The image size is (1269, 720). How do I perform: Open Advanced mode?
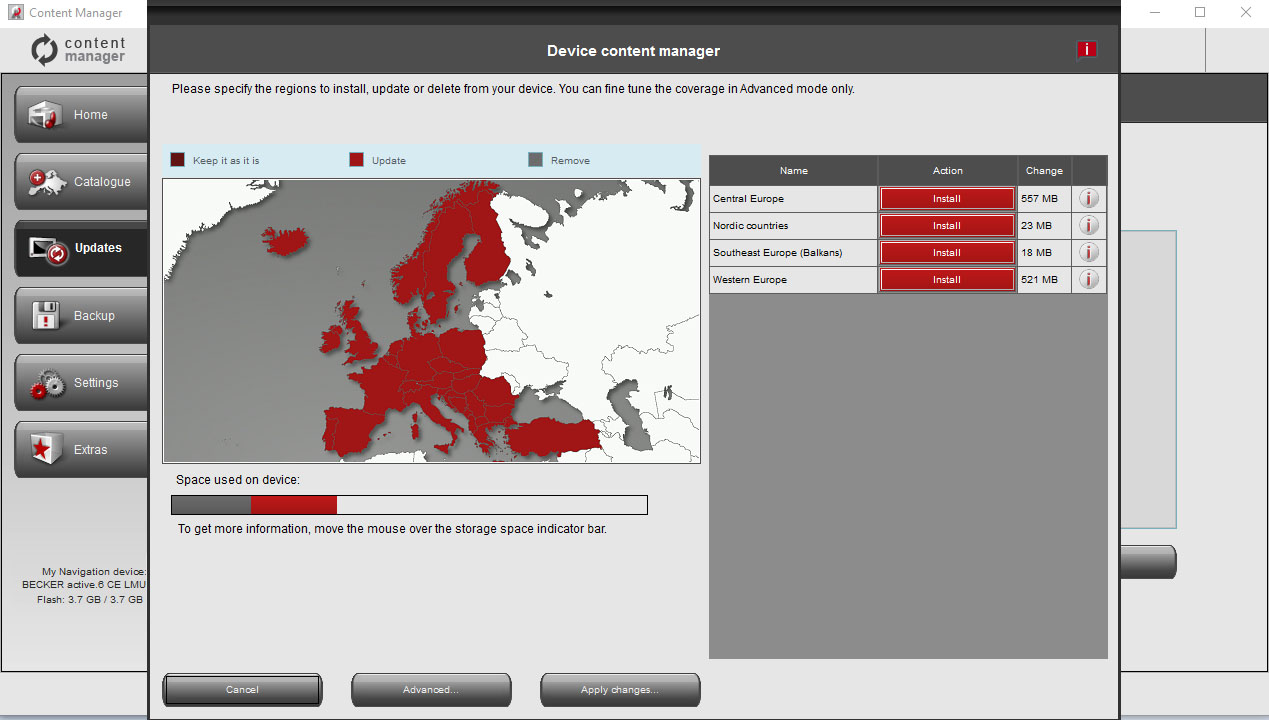pos(431,690)
